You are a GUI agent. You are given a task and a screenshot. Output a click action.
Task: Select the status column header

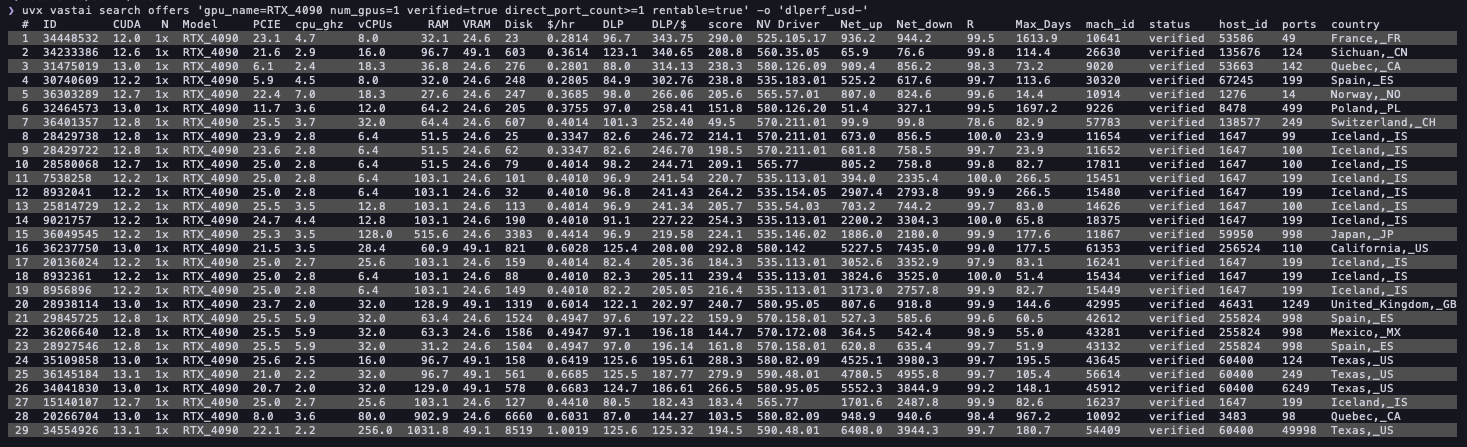(1169, 24)
